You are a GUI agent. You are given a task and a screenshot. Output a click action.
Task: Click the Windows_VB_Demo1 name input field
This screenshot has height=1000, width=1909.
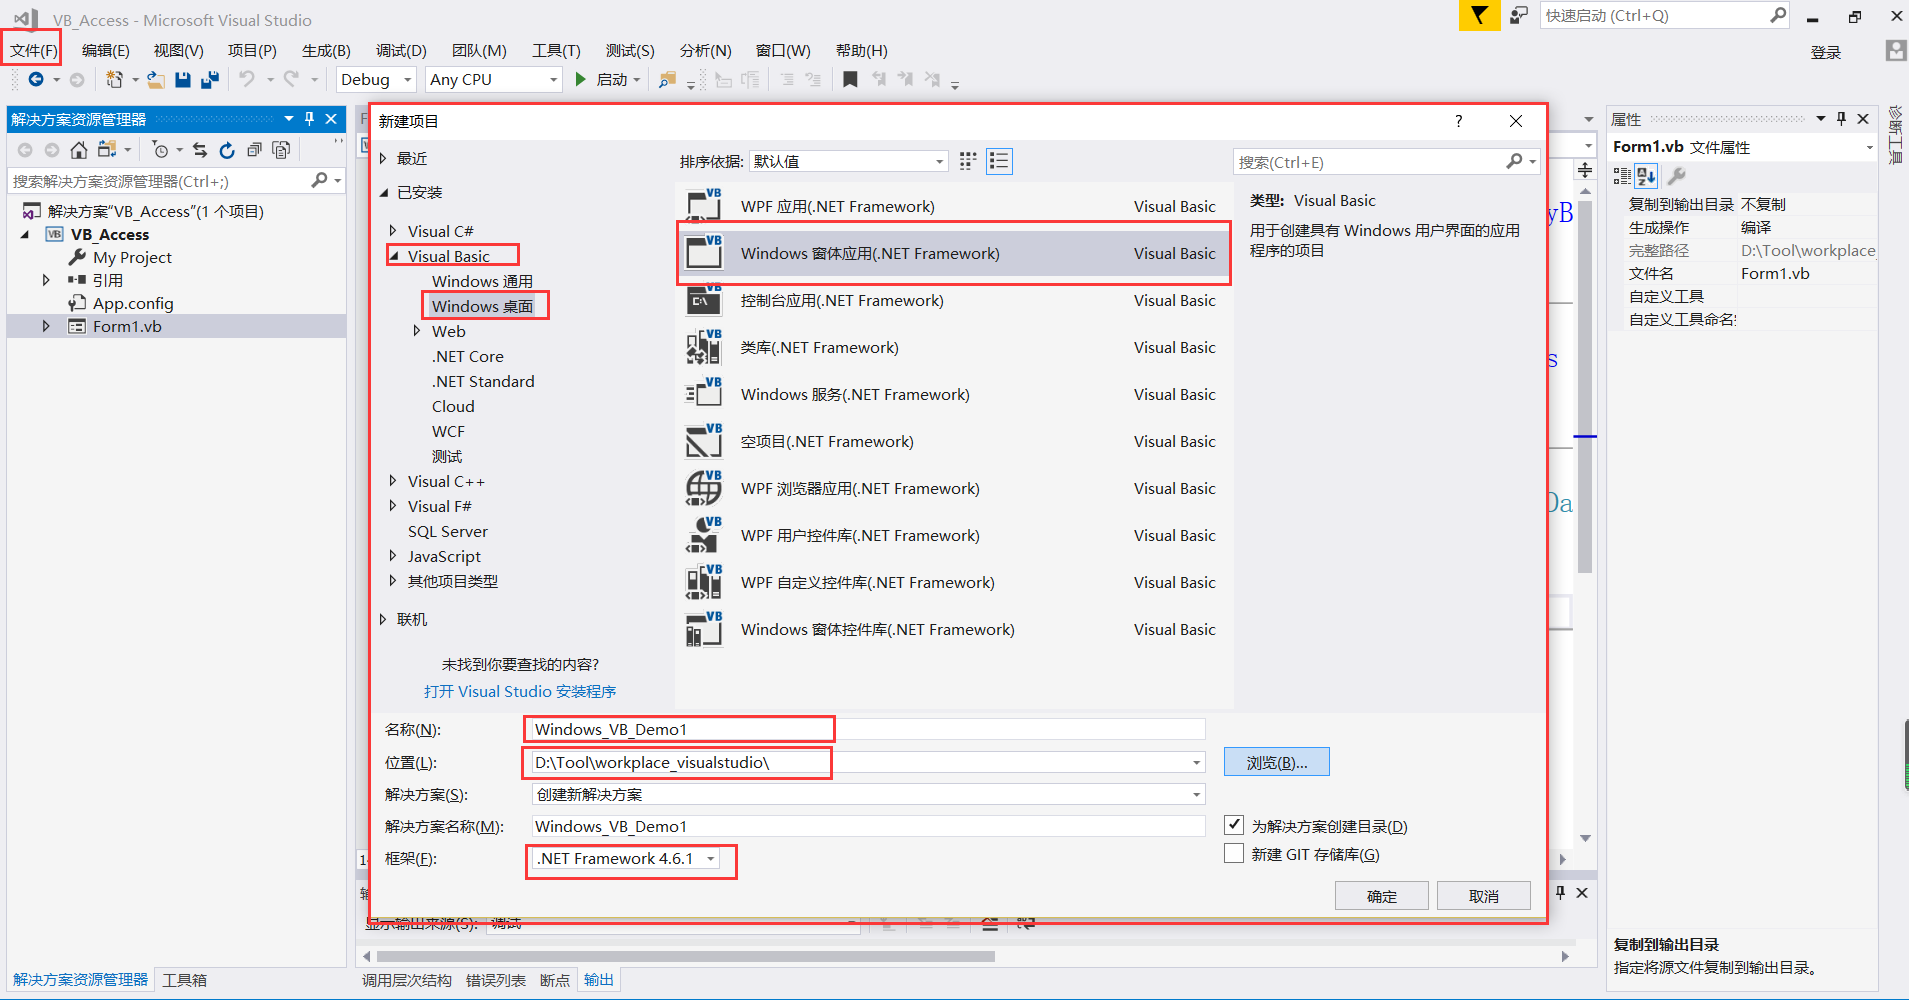click(679, 728)
